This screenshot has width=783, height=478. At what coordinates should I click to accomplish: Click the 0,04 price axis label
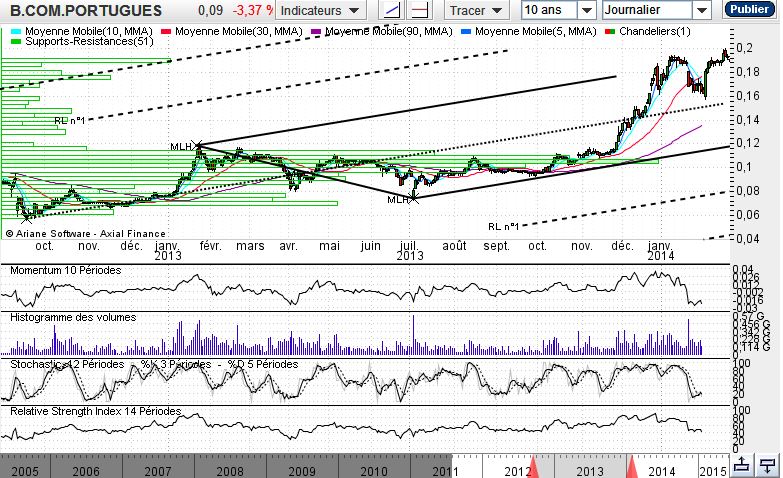[748, 238]
